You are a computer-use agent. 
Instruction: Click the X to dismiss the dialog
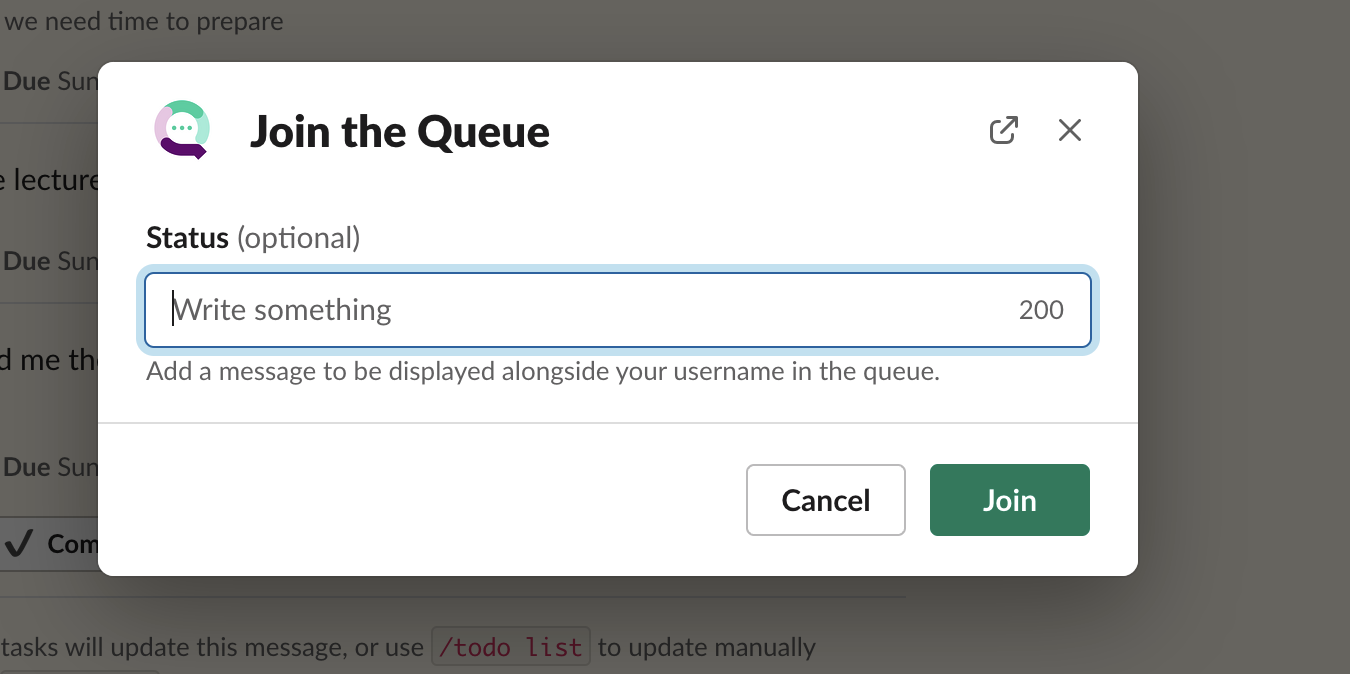(1069, 130)
